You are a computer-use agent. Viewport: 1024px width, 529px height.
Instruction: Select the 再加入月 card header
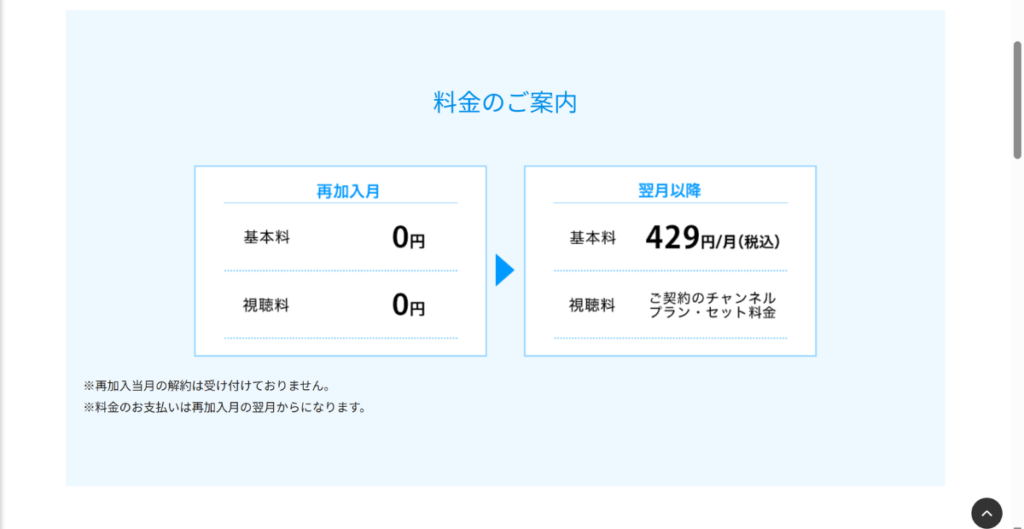click(x=348, y=191)
